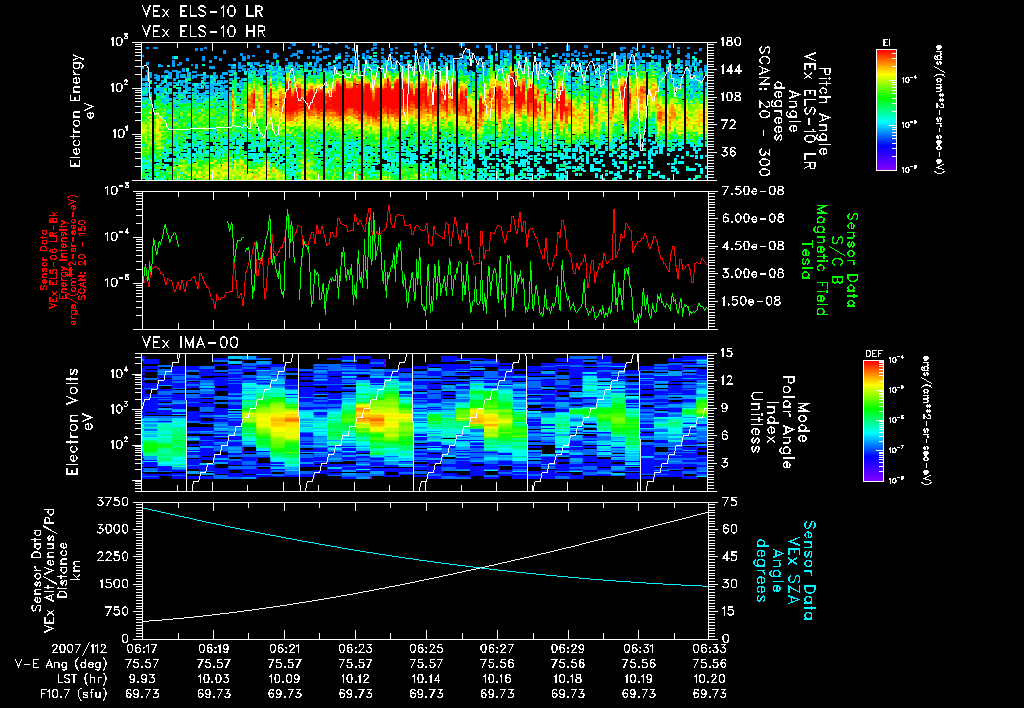Image resolution: width=1024 pixels, height=708 pixels.
Task: Click the 144 pitch angle tick label
Action: (x=730, y=69)
